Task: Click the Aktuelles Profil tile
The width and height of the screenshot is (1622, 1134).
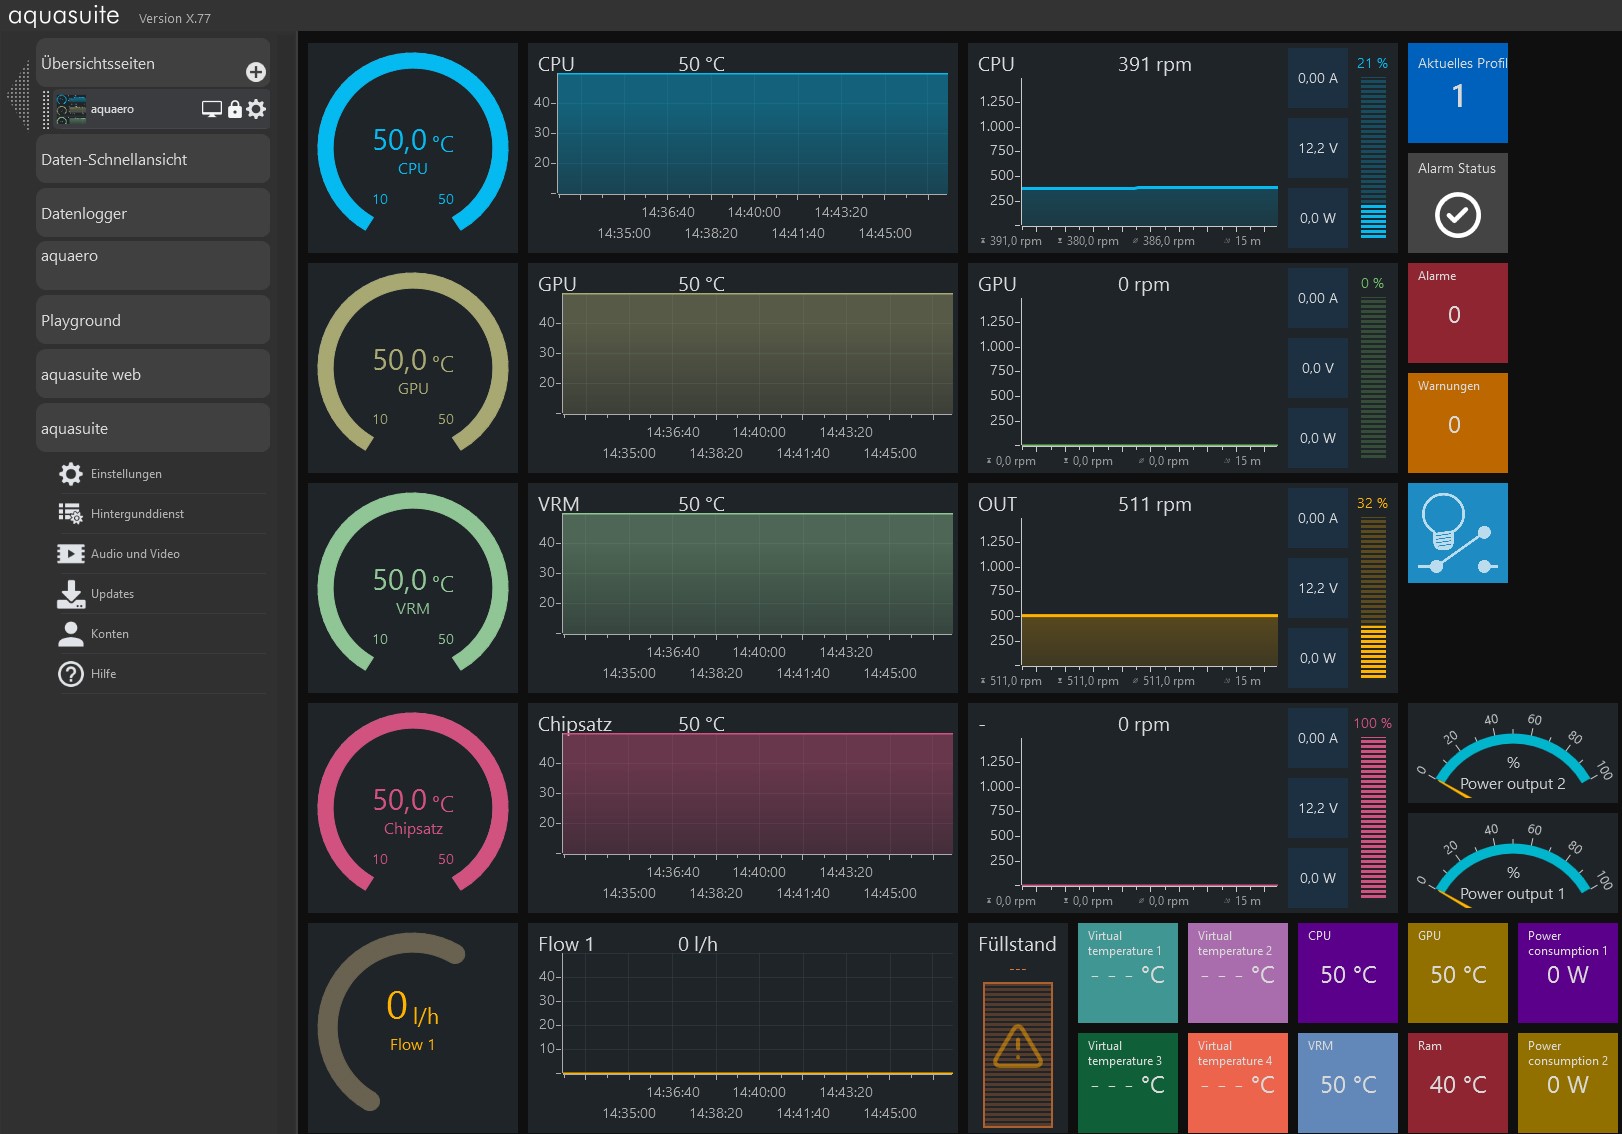Action: tap(1457, 93)
